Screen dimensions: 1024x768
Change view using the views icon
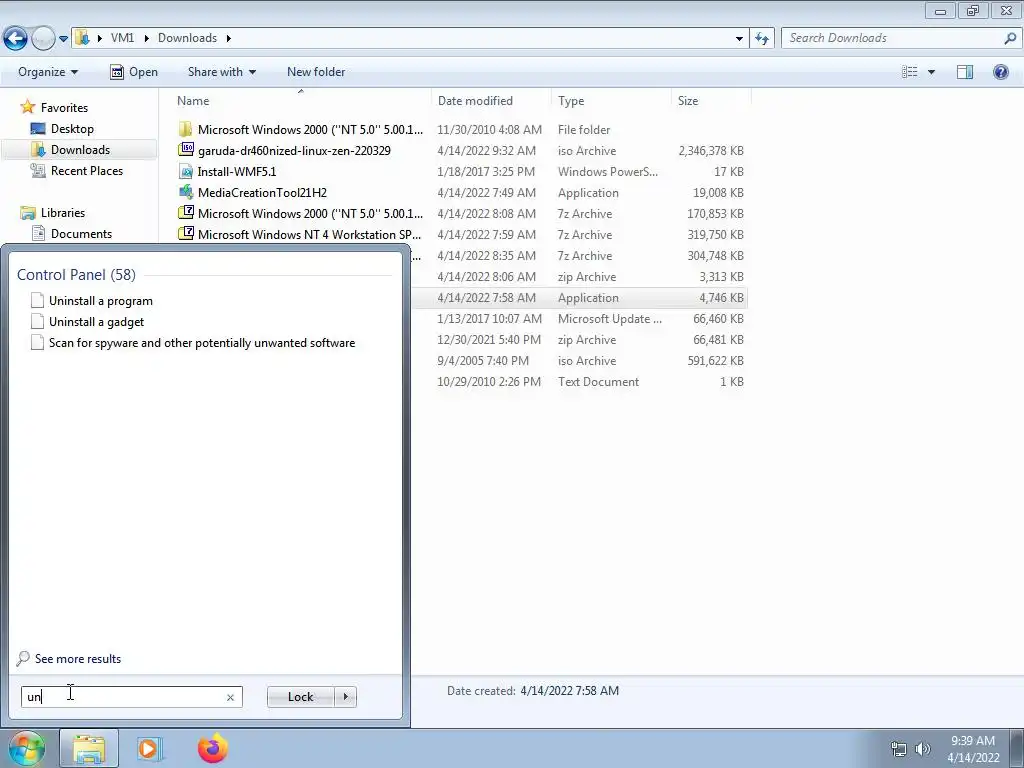910,72
